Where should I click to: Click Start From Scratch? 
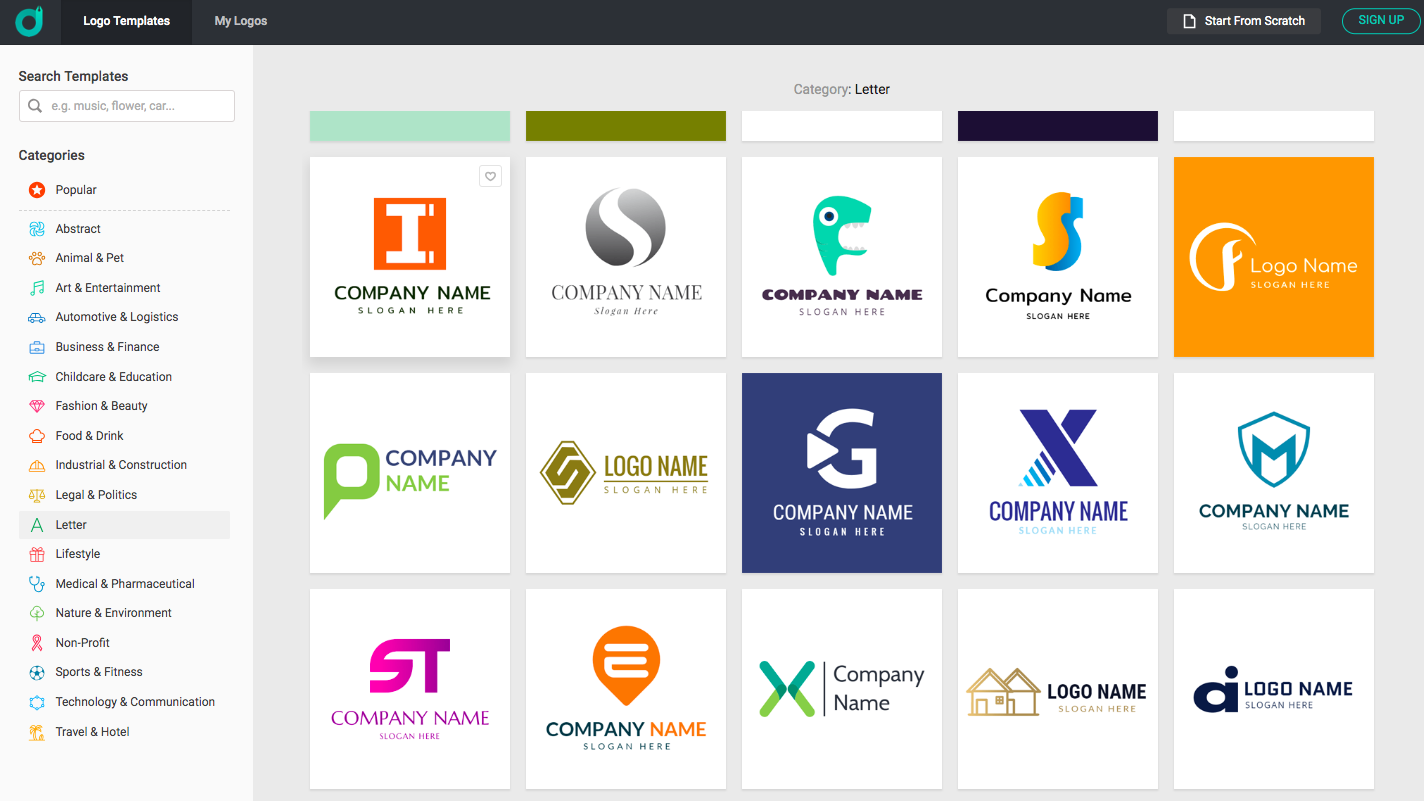pos(1243,20)
